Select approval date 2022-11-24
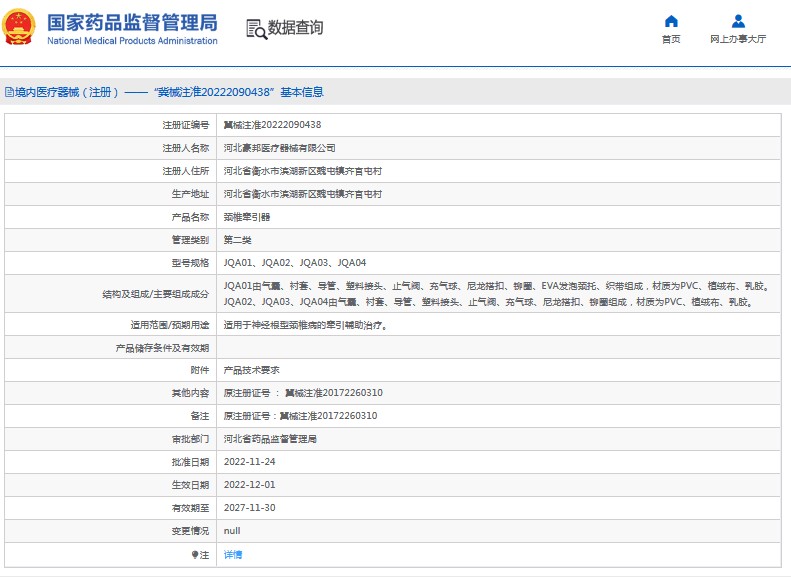 pyautogui.click(x=250, y=462)
